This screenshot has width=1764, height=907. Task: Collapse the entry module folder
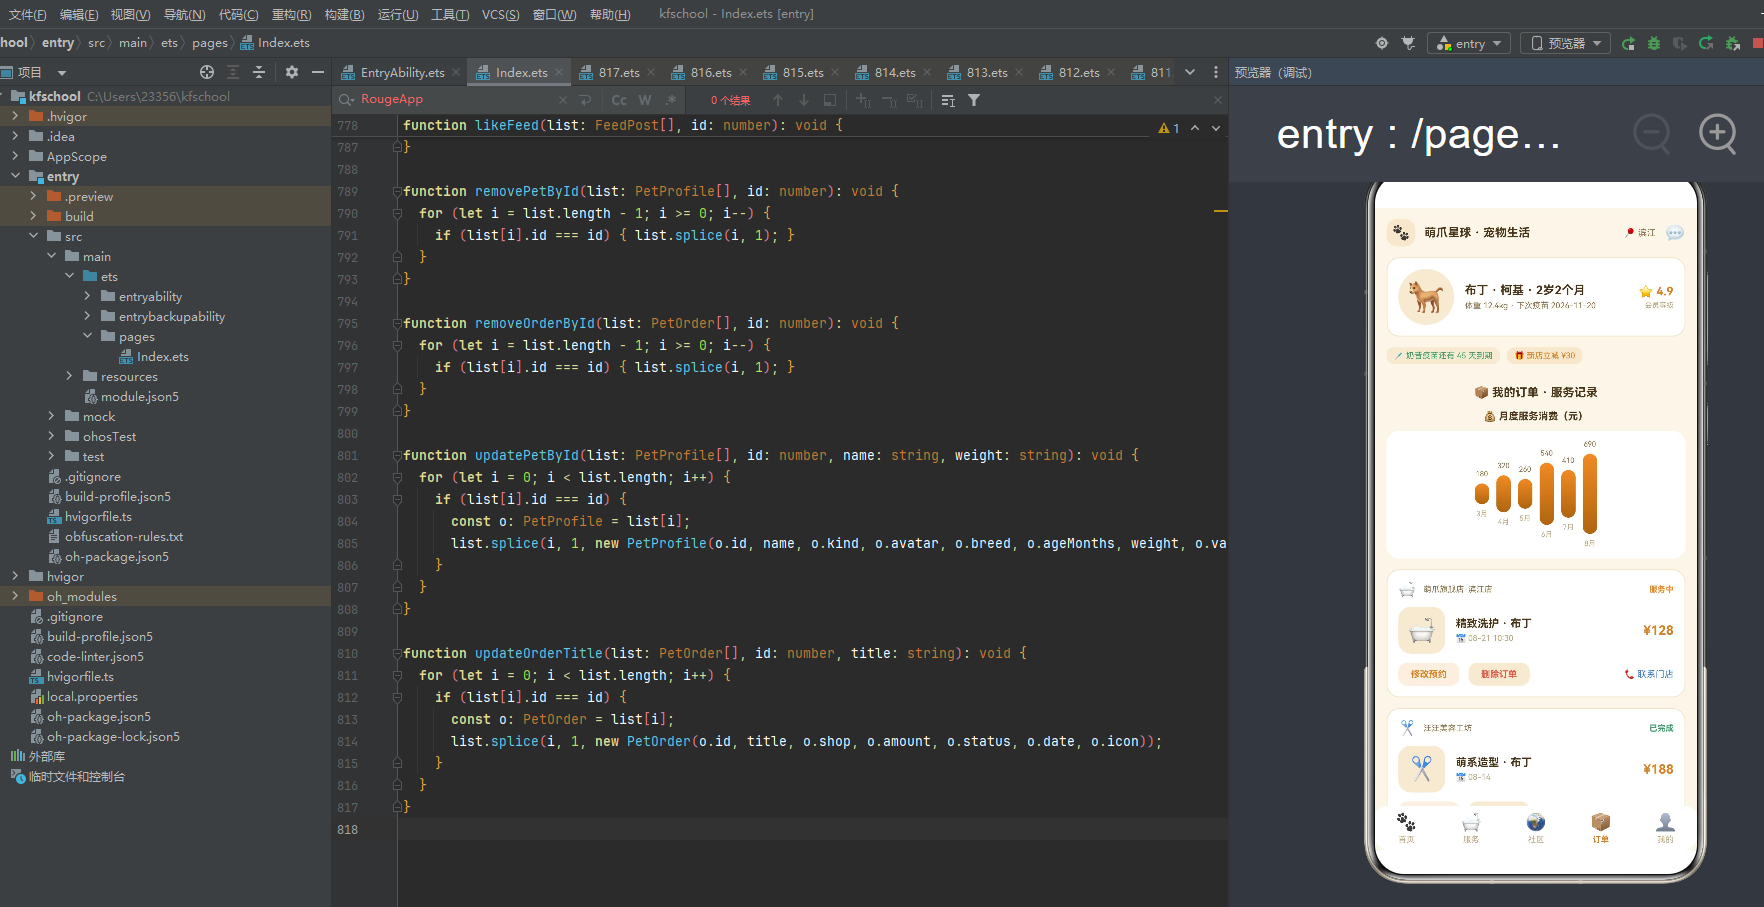click(15, 176)
